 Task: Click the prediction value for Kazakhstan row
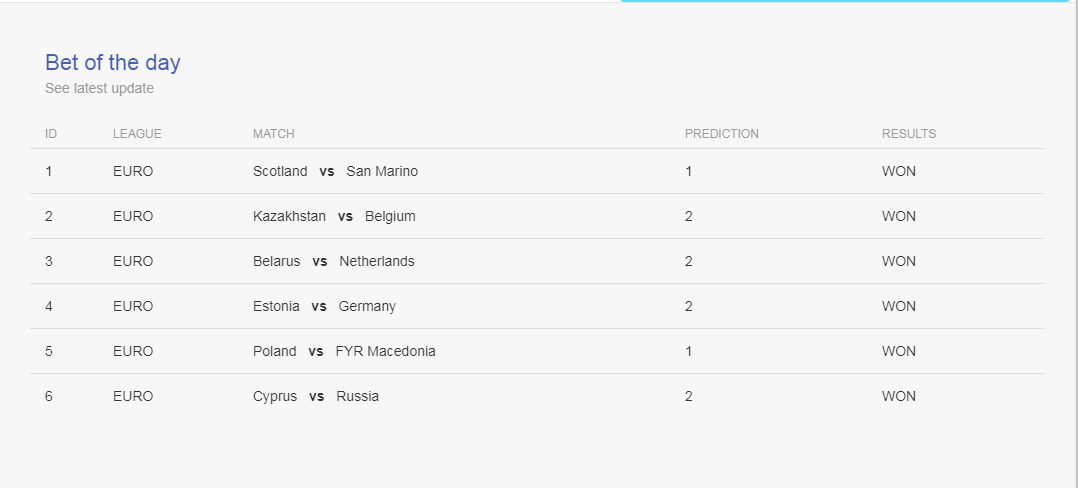tap(689, 216)
